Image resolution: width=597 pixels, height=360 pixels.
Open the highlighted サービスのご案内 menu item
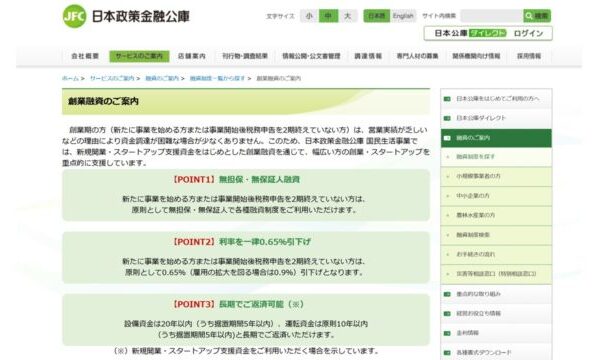coord(139,56)
